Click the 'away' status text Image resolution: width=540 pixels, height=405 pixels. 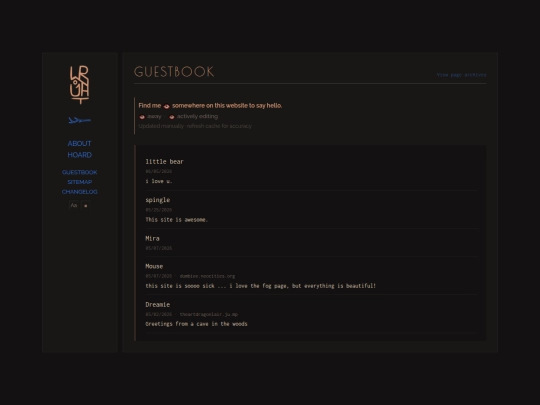[x=154, y=116]
